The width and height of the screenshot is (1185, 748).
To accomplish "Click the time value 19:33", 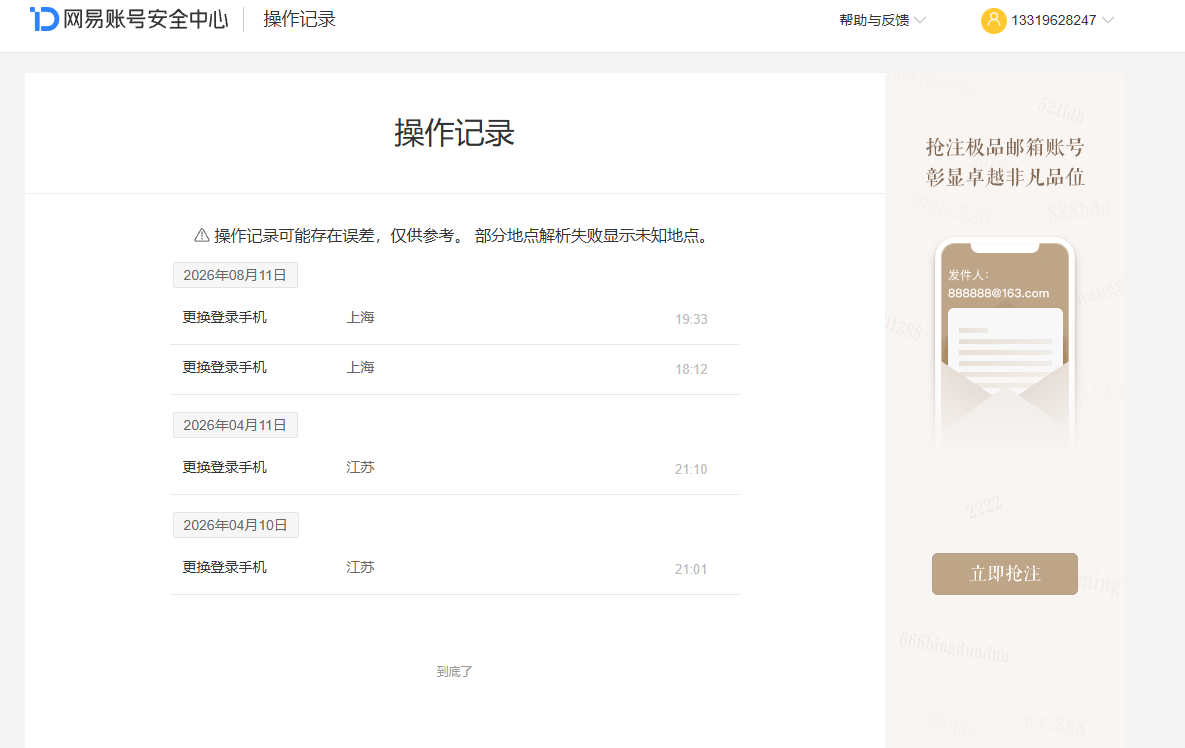I will [691, 320].
